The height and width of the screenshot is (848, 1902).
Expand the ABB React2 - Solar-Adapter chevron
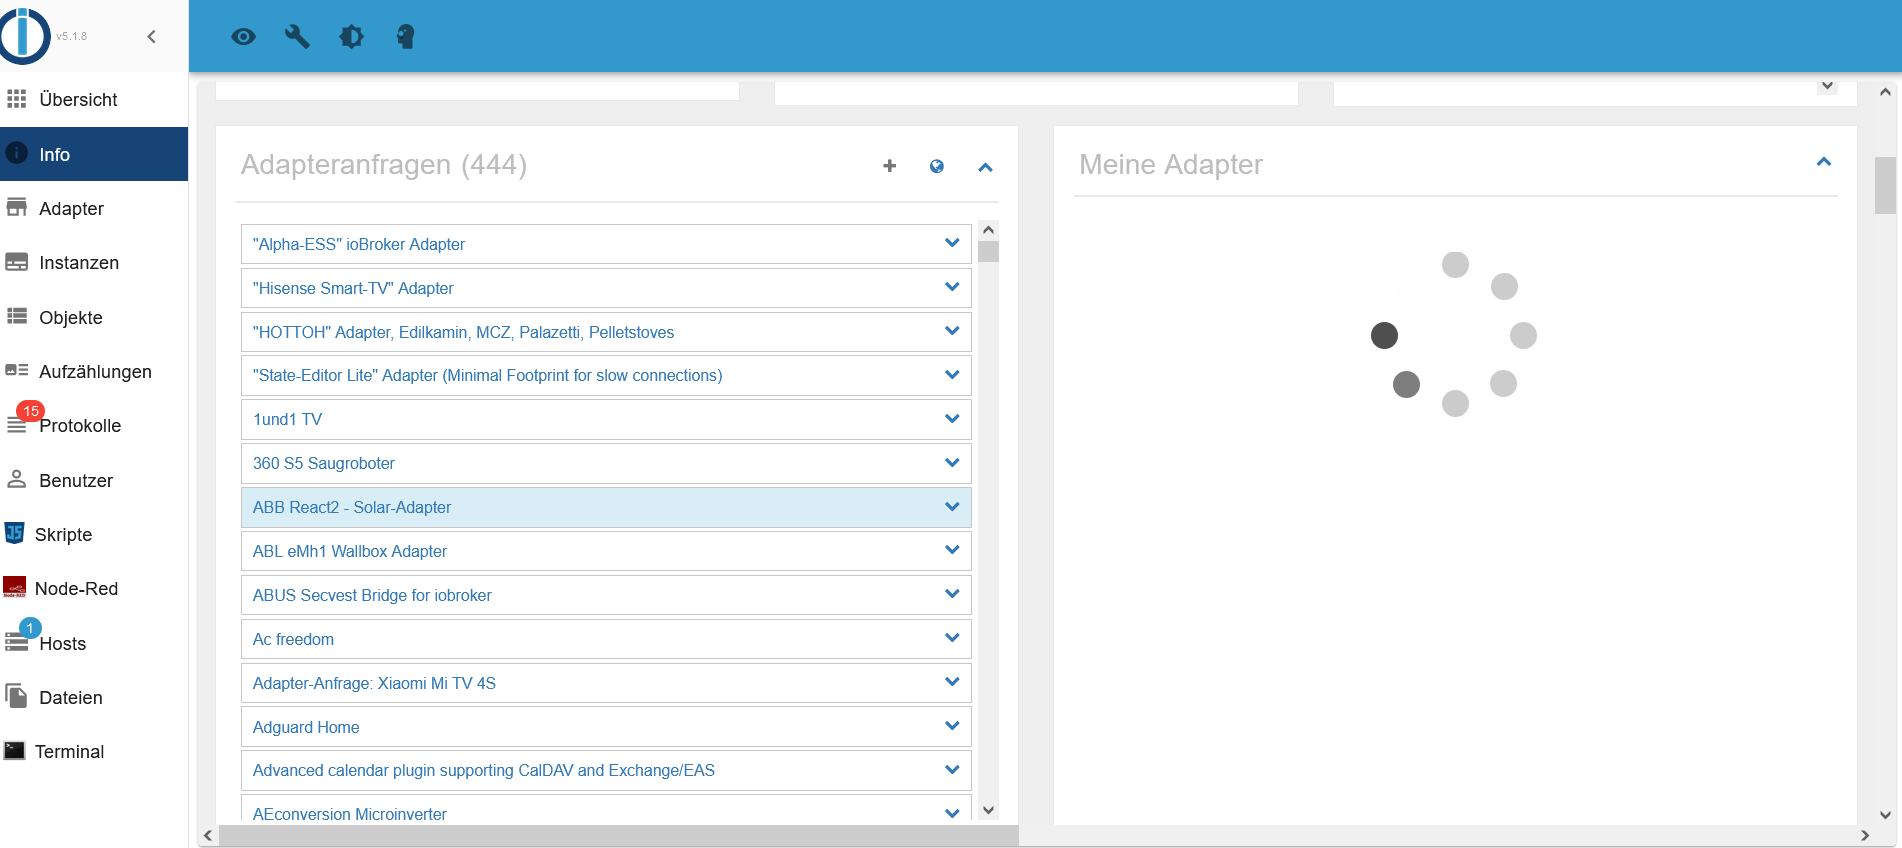952,507
